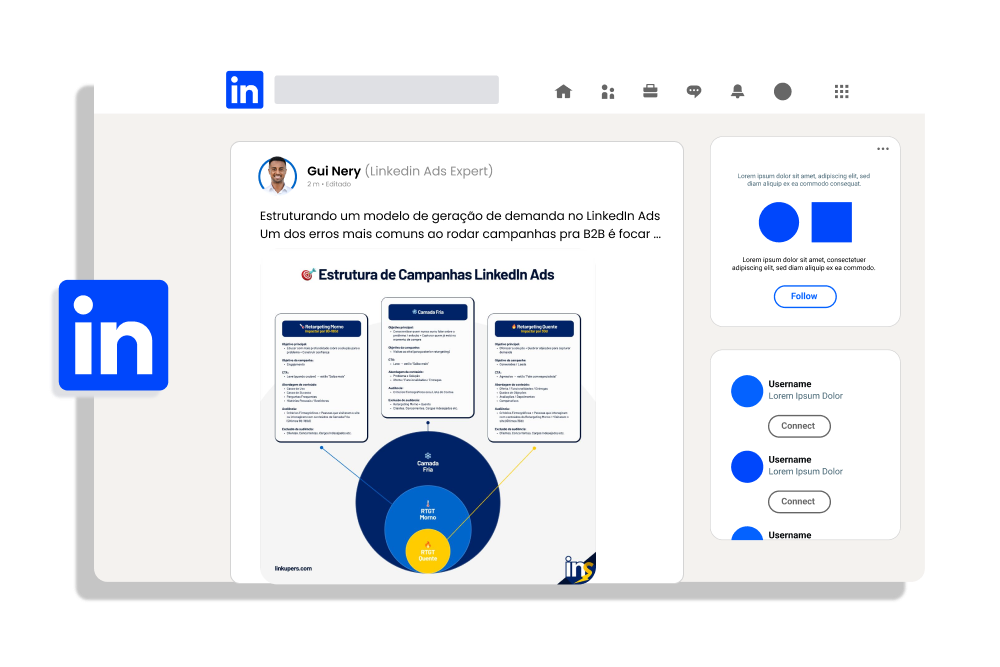The image size is (1000, 667).
Task: Select the Jobs briefcase icon
Action: 650,90
